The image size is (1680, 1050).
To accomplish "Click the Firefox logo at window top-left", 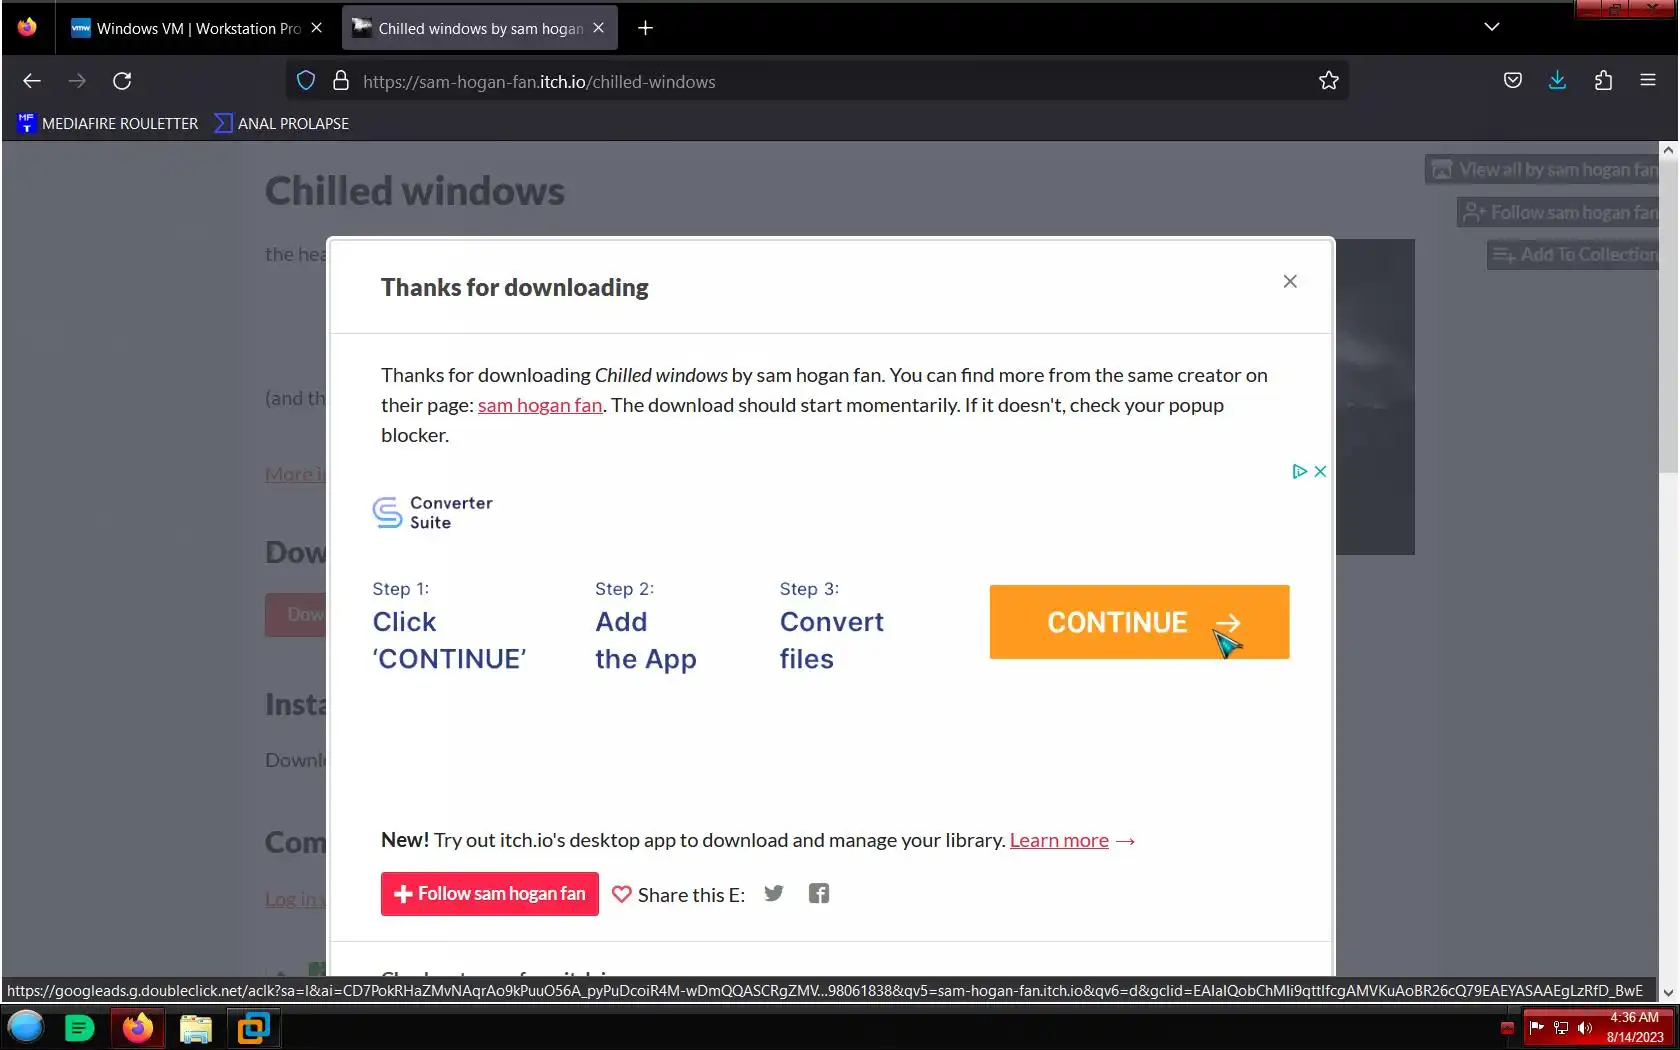I will point(27,27).
